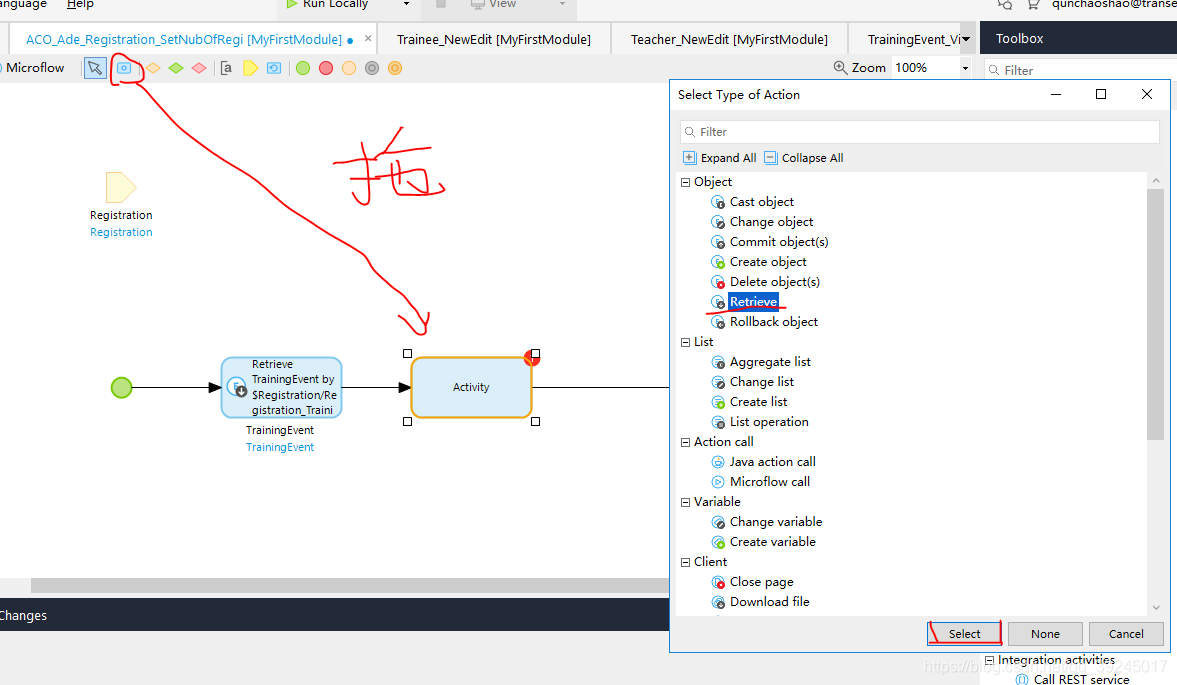This screenshot has height=685, width=1177.
Task: Click the Cancel button
Action: pyautogui.click(x=1125, y=633)
